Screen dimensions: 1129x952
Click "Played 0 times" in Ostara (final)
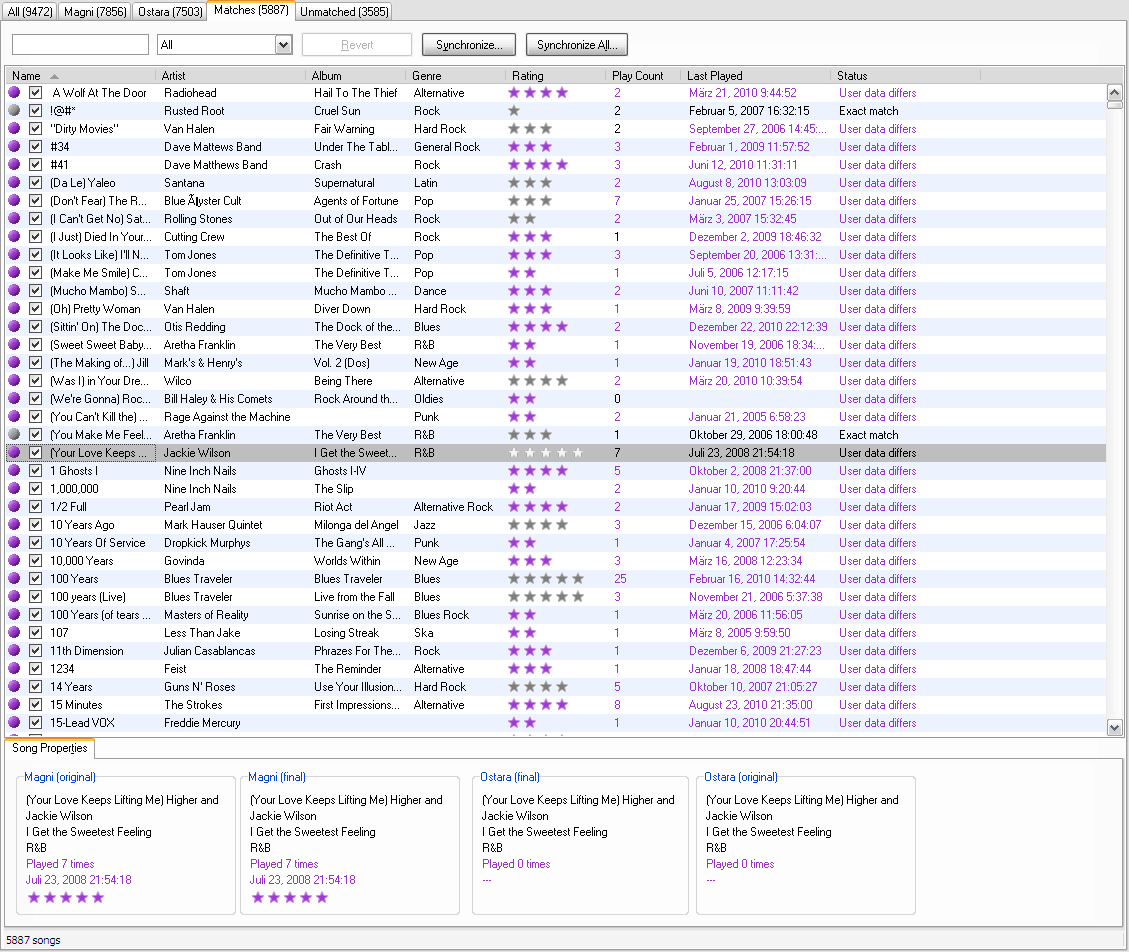click(516, 863)
